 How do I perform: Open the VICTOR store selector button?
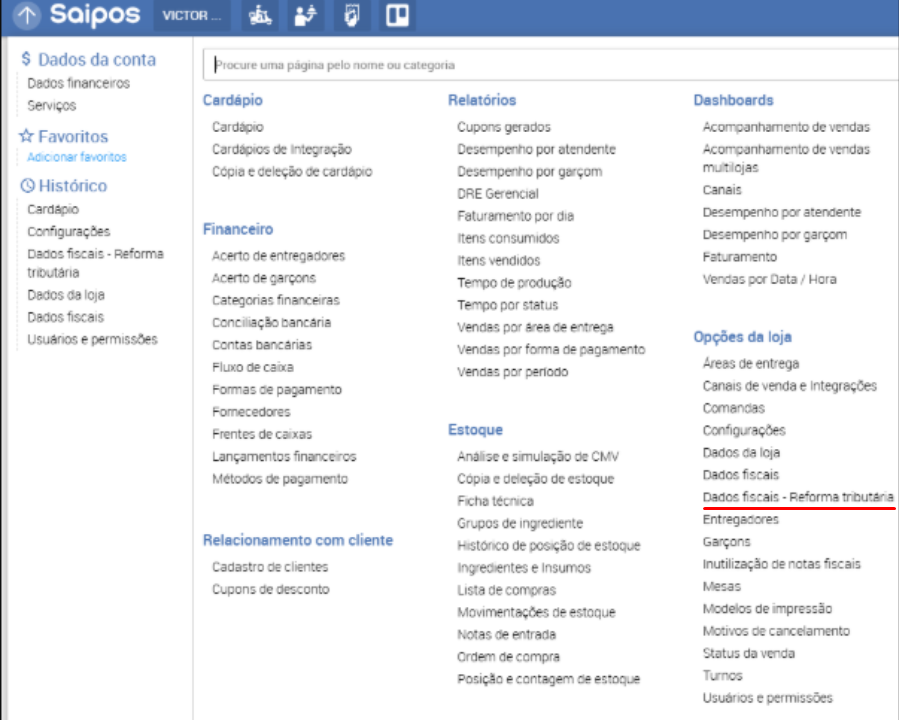(192, 16)
